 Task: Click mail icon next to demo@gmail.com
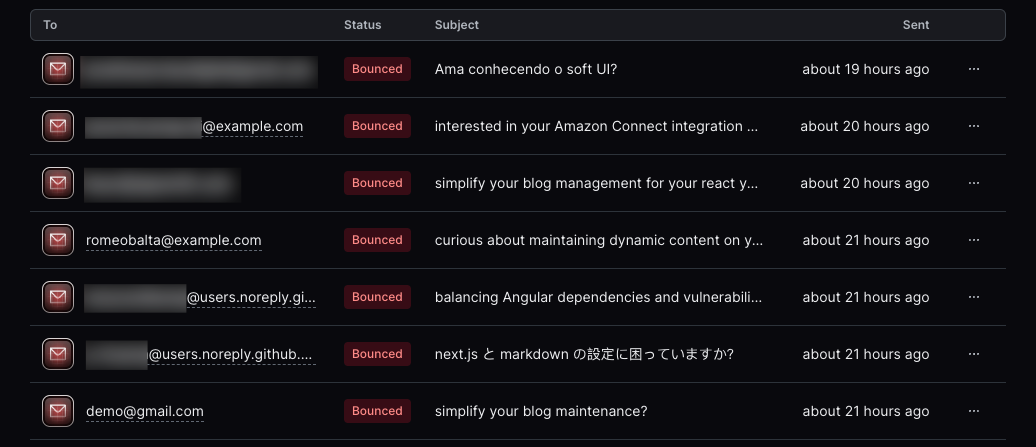click(x=58, y=411)
